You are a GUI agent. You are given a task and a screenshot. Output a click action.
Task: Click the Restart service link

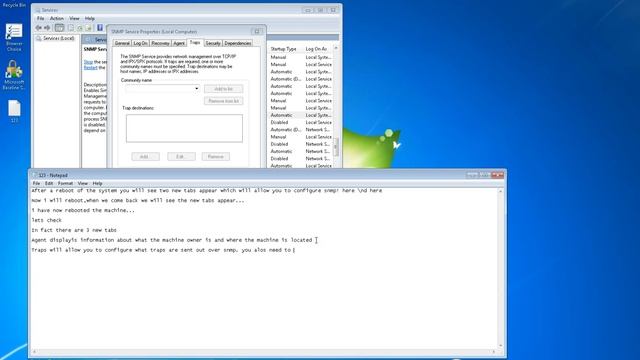(x=91, y=68)
